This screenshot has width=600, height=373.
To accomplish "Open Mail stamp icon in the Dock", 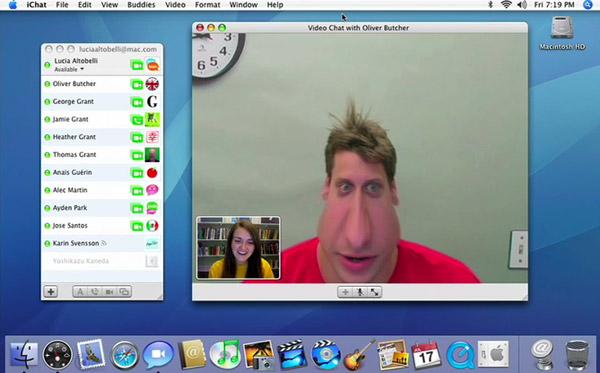I will tap(91, 354).
